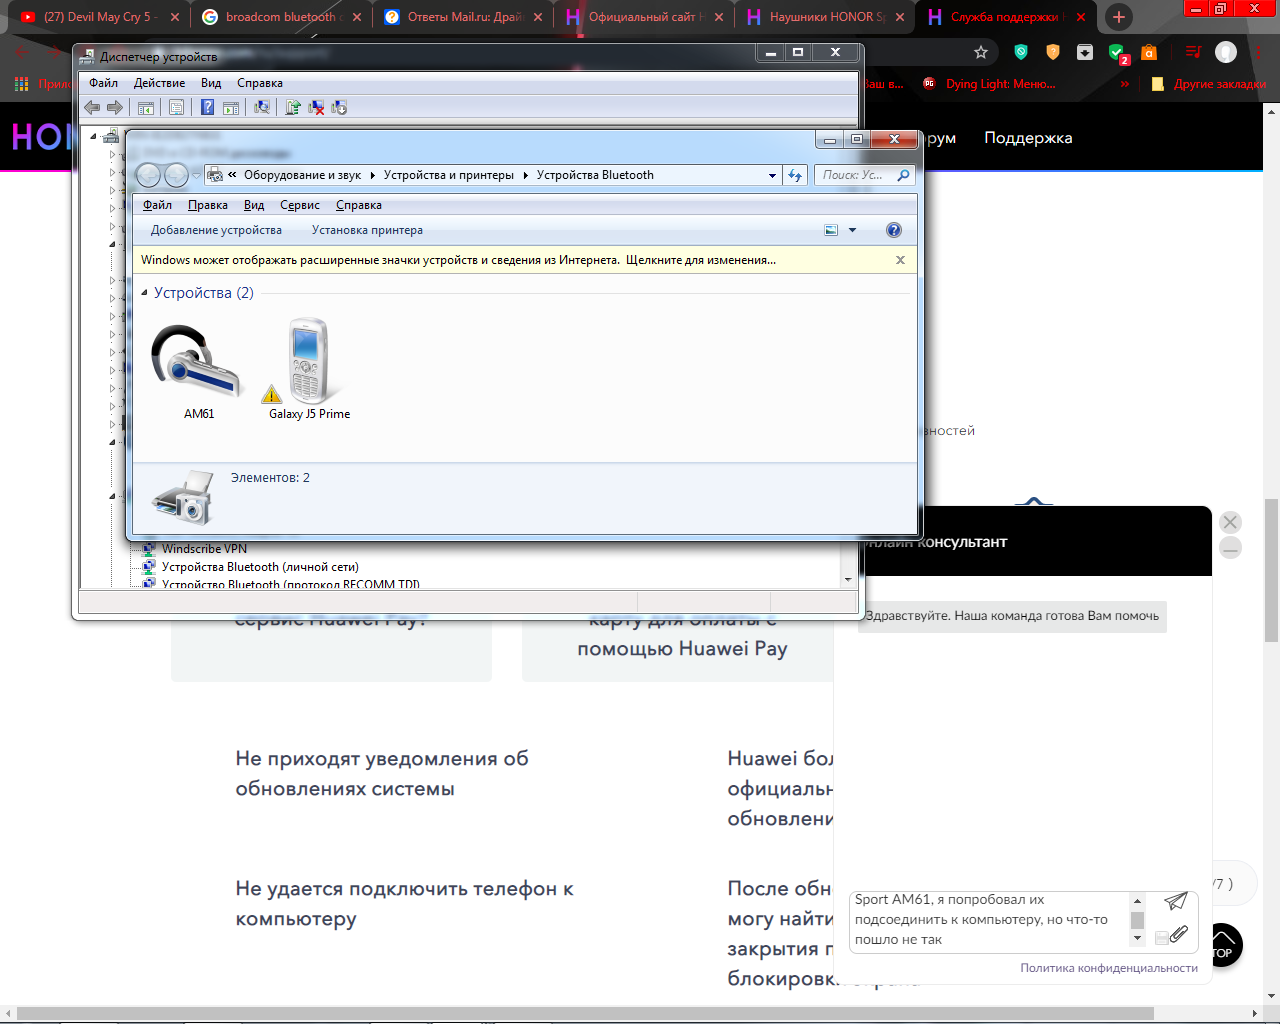Open Поддержка link on HONOR site

pyautogui.click(x=1028, y=138)
